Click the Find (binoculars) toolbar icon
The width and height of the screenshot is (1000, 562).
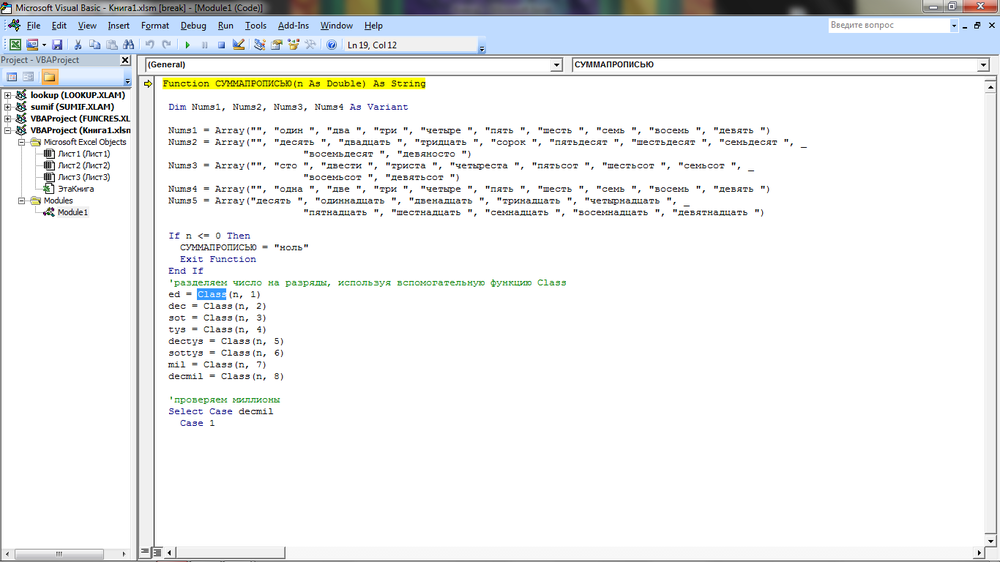pos(127,45)
